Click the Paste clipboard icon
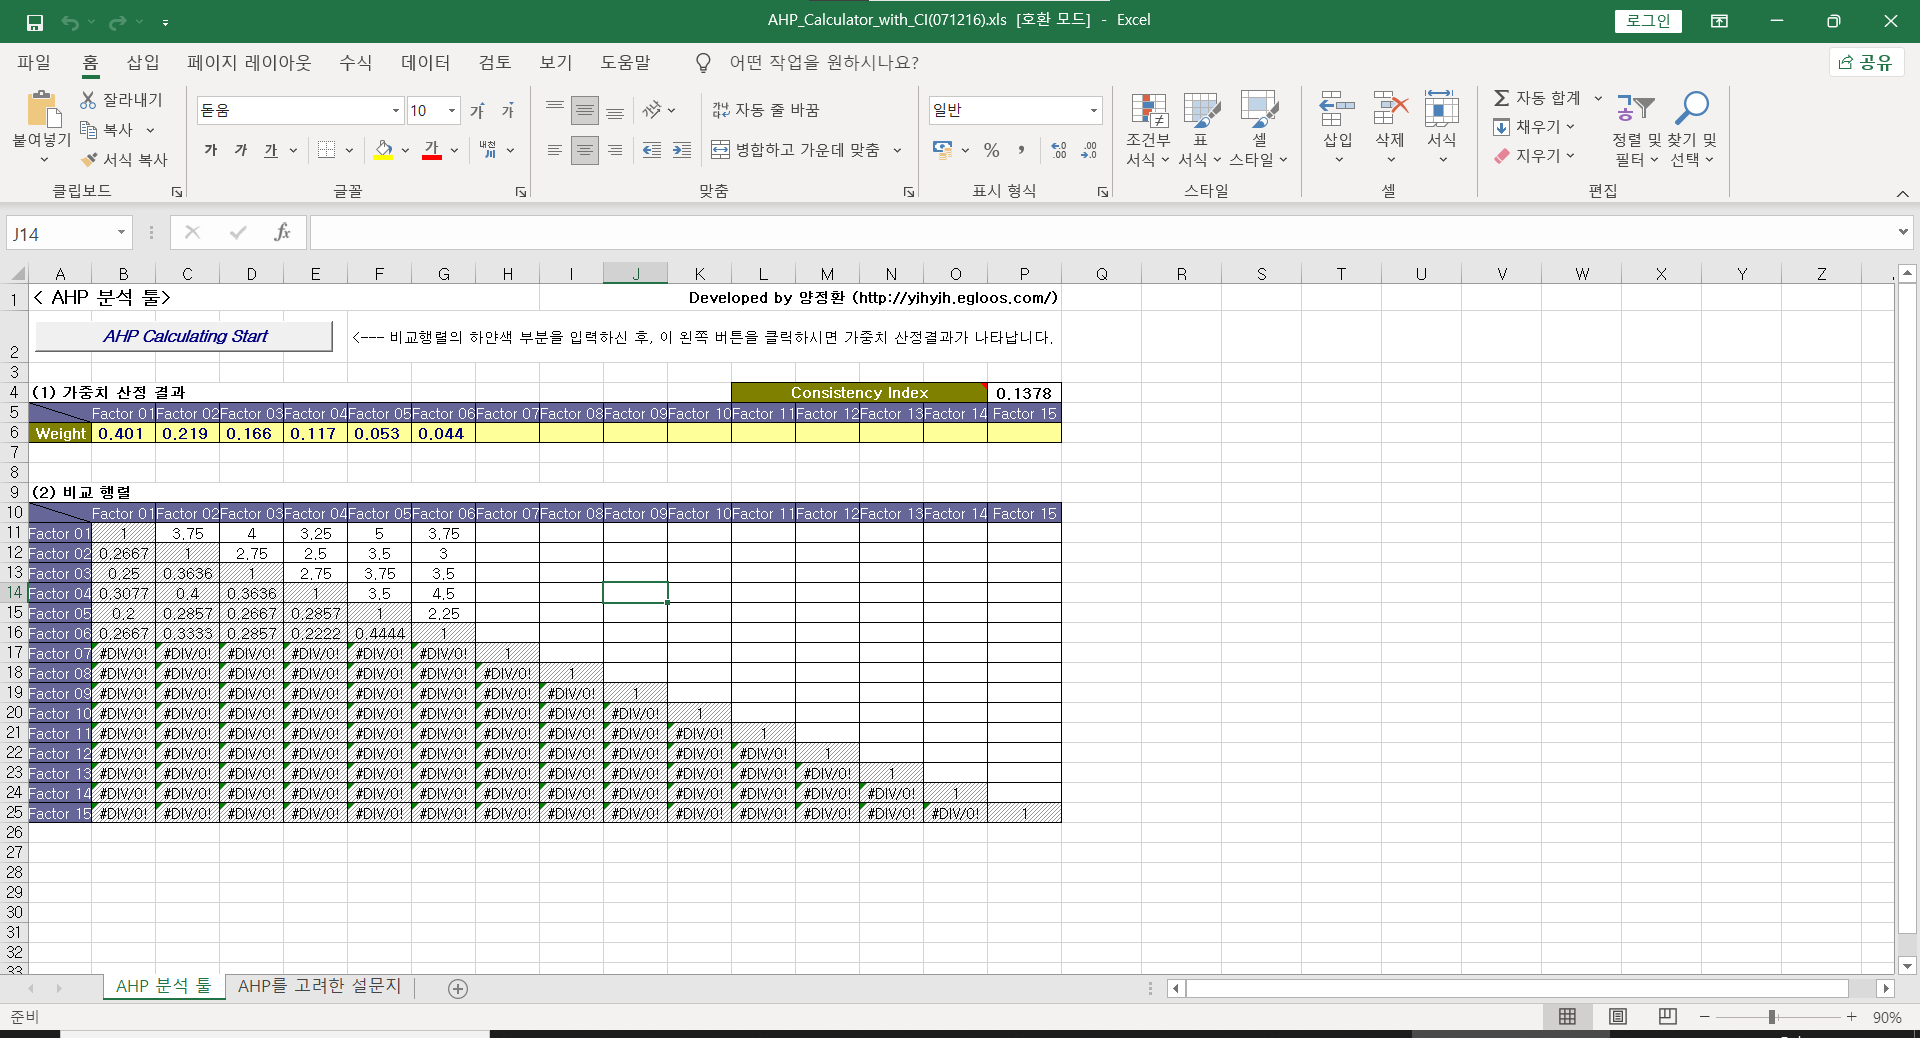The image size is (1920, 1038). [x=41, y=109]
